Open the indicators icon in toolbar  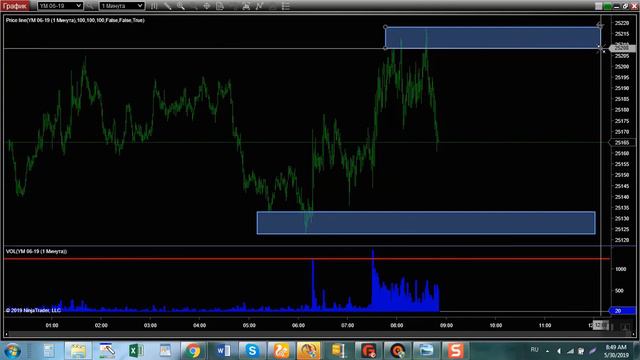tap(259, 6)
